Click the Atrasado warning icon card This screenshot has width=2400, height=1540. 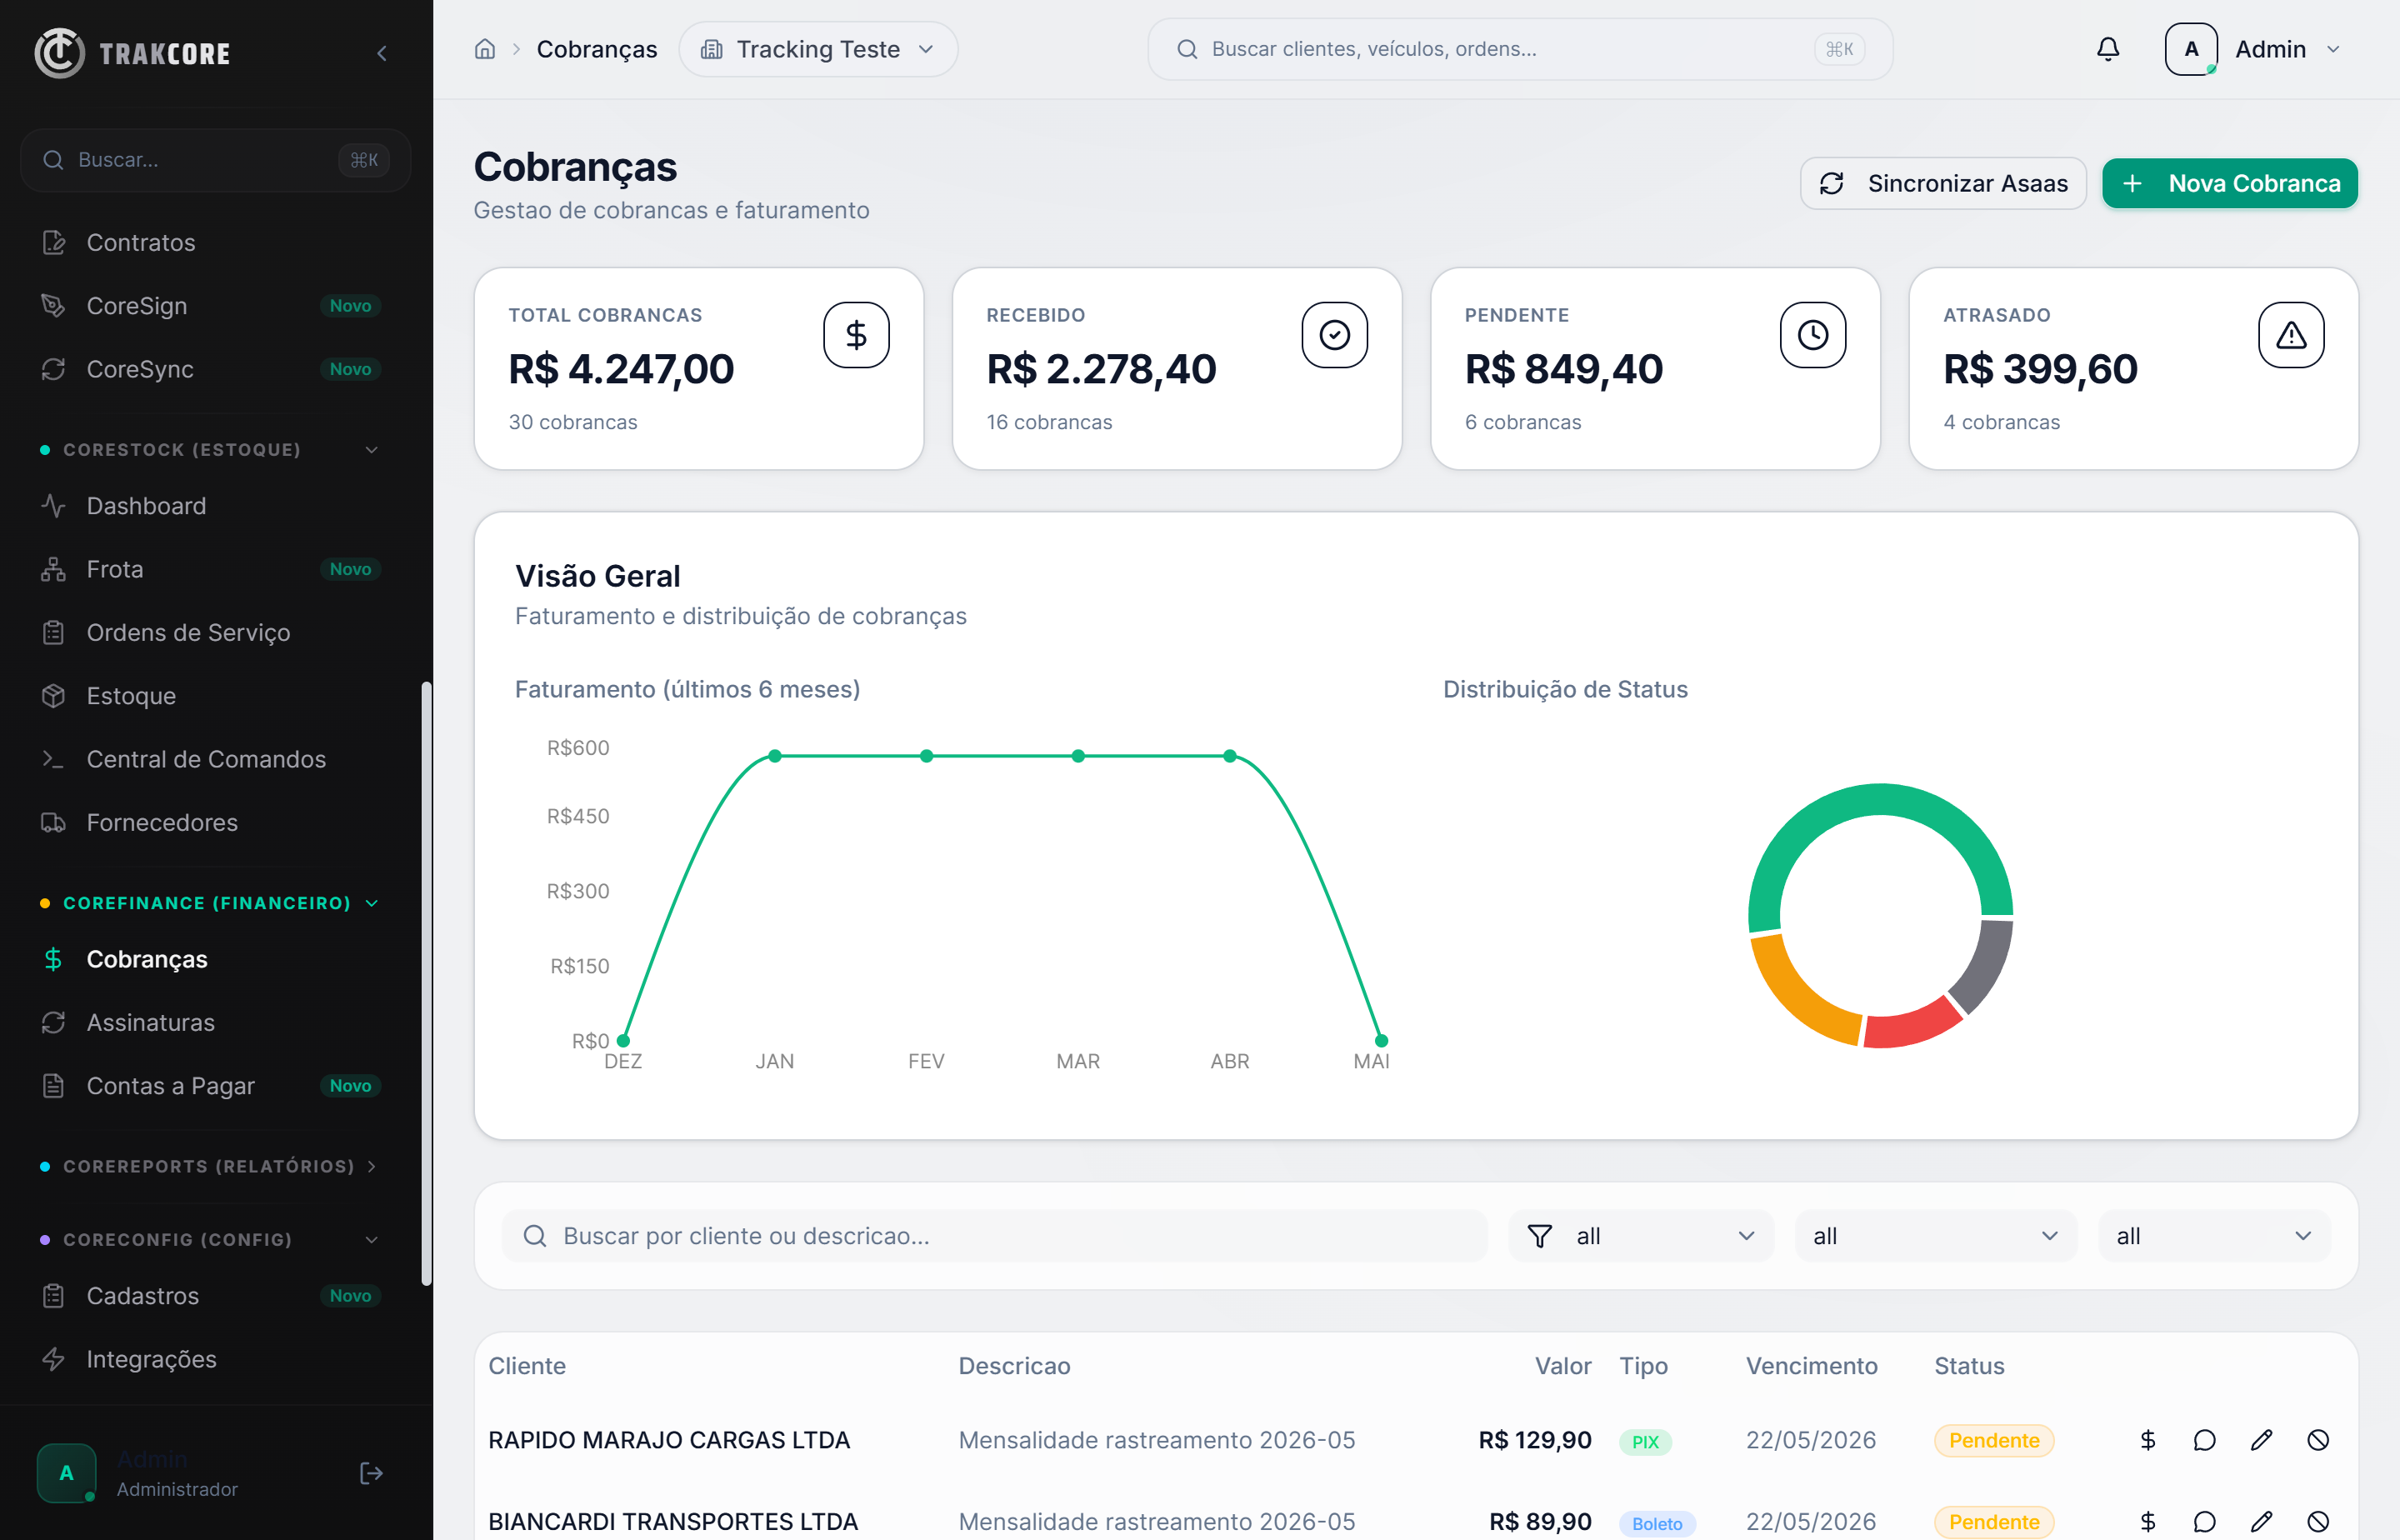point(2291,335)
